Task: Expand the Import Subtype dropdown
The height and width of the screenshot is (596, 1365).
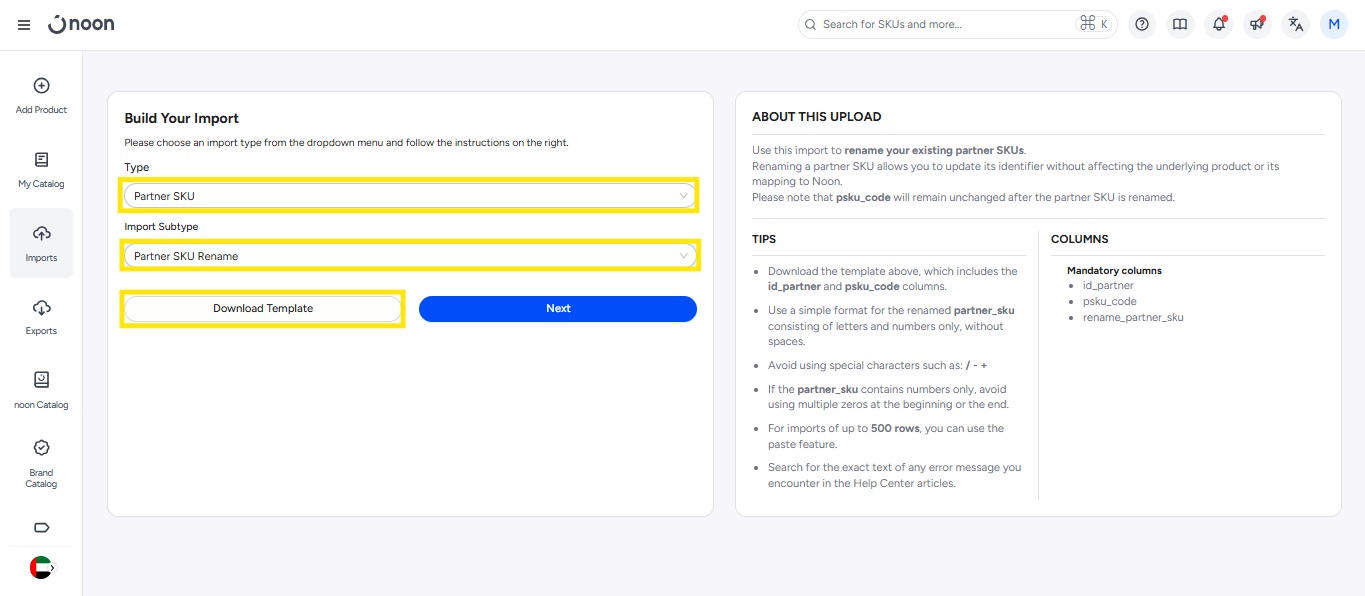Action: [x=409, y=256]
